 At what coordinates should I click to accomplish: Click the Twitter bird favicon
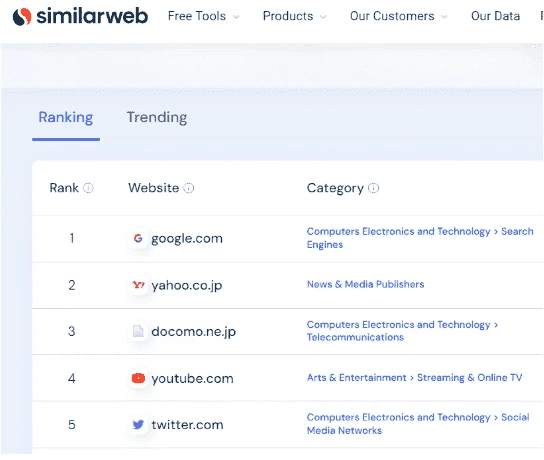[138, 425]
